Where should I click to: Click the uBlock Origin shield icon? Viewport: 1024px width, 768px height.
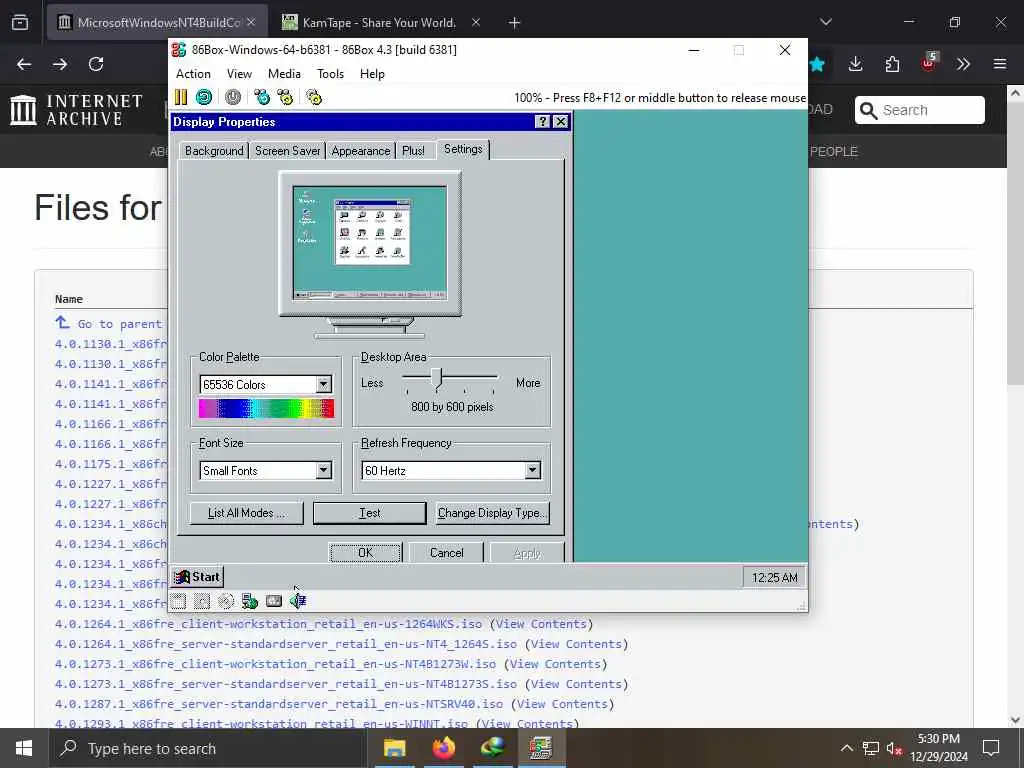pos(928,63)
